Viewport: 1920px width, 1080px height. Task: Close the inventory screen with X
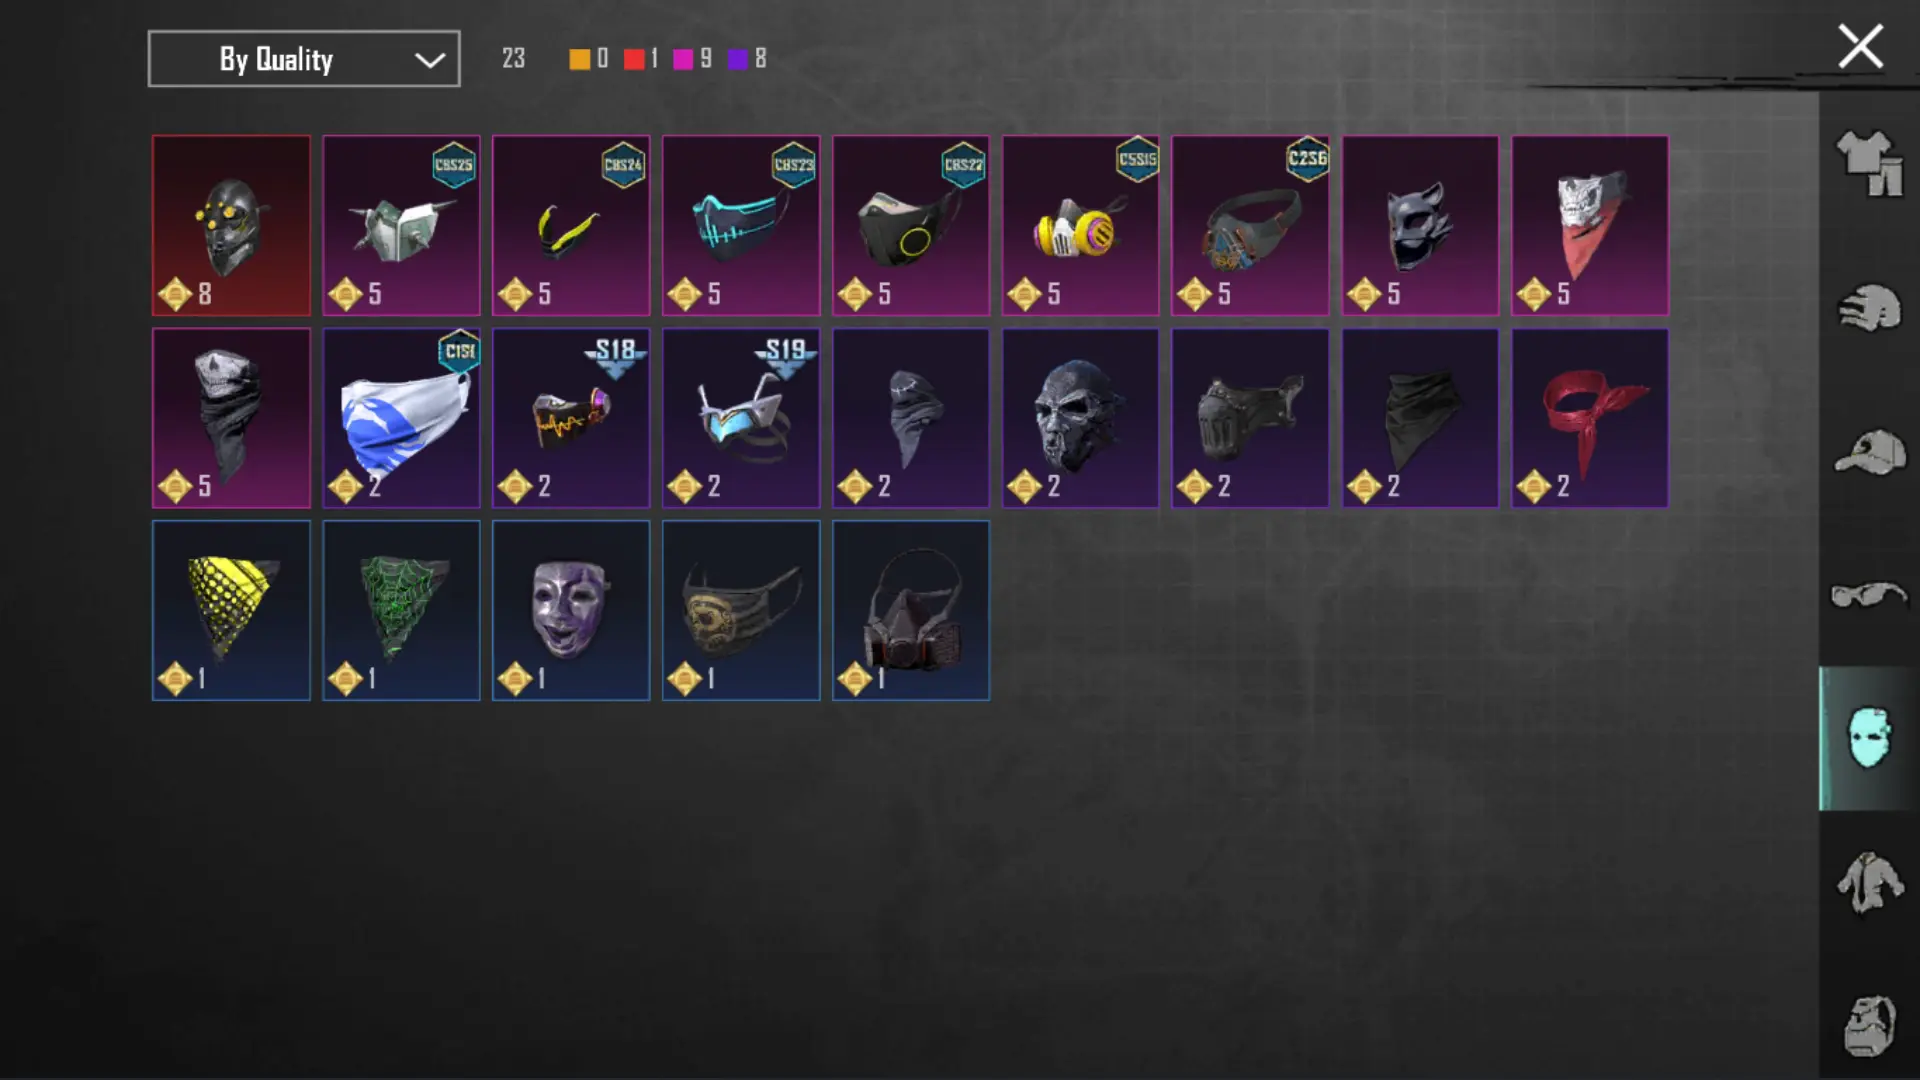(x=1860, y=47)
